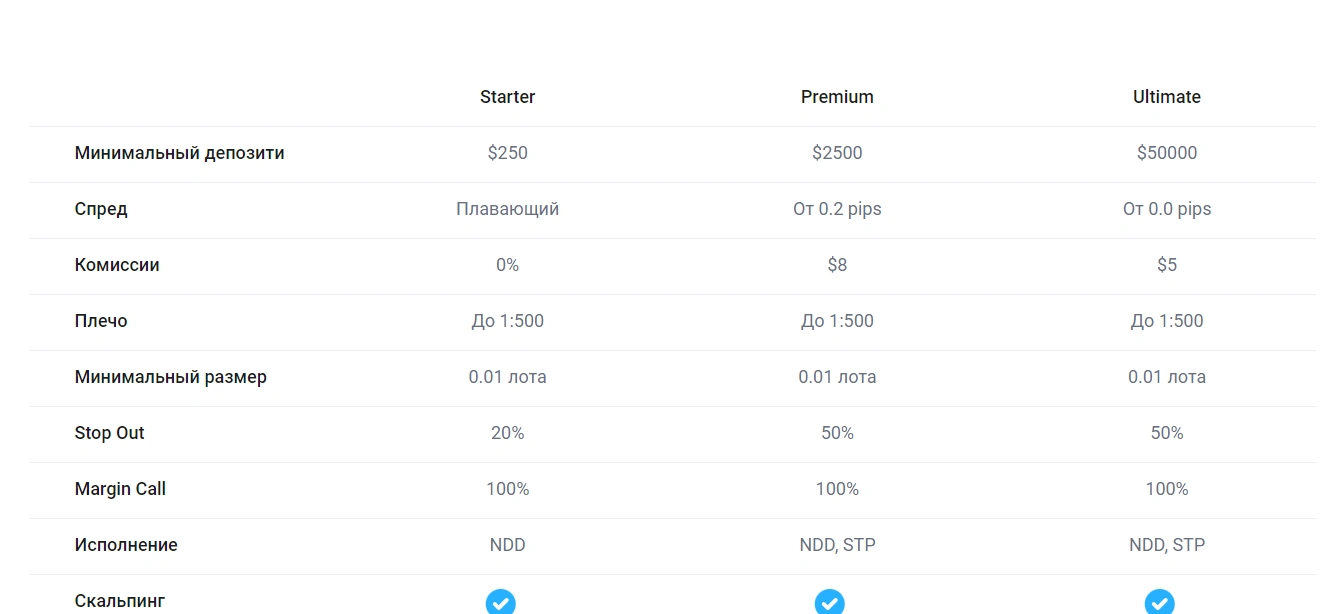
Task: Click the $50000 Ultimate deposit value
Action: (x=1167, y=153)
